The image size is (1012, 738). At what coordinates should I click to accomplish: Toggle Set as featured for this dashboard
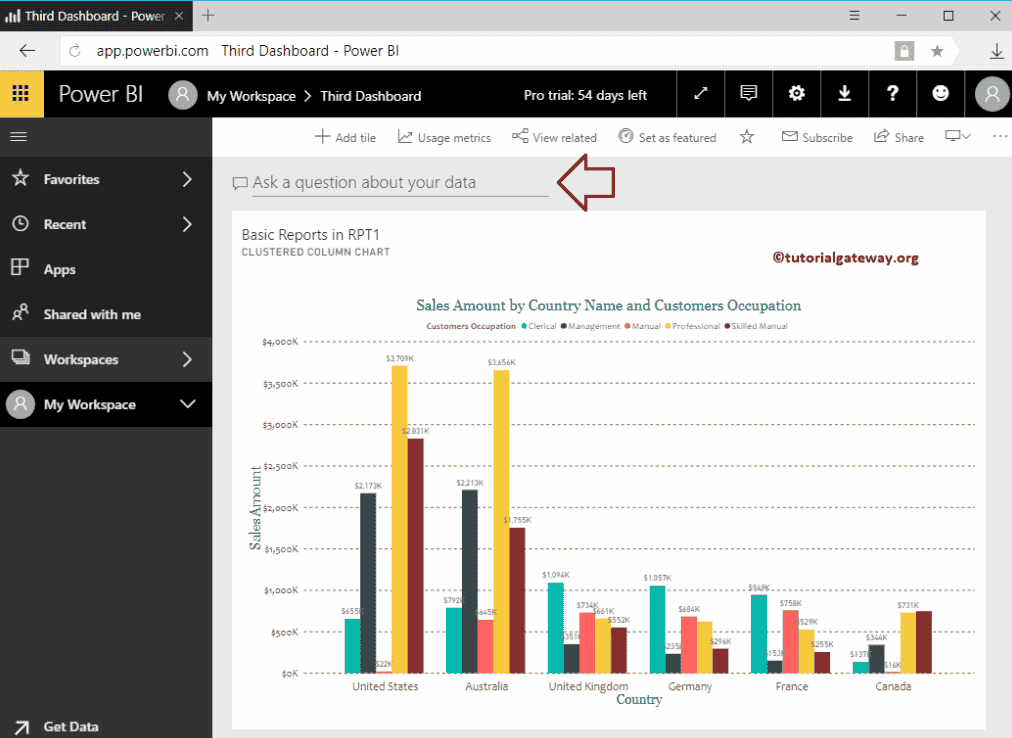coord(667,137)
